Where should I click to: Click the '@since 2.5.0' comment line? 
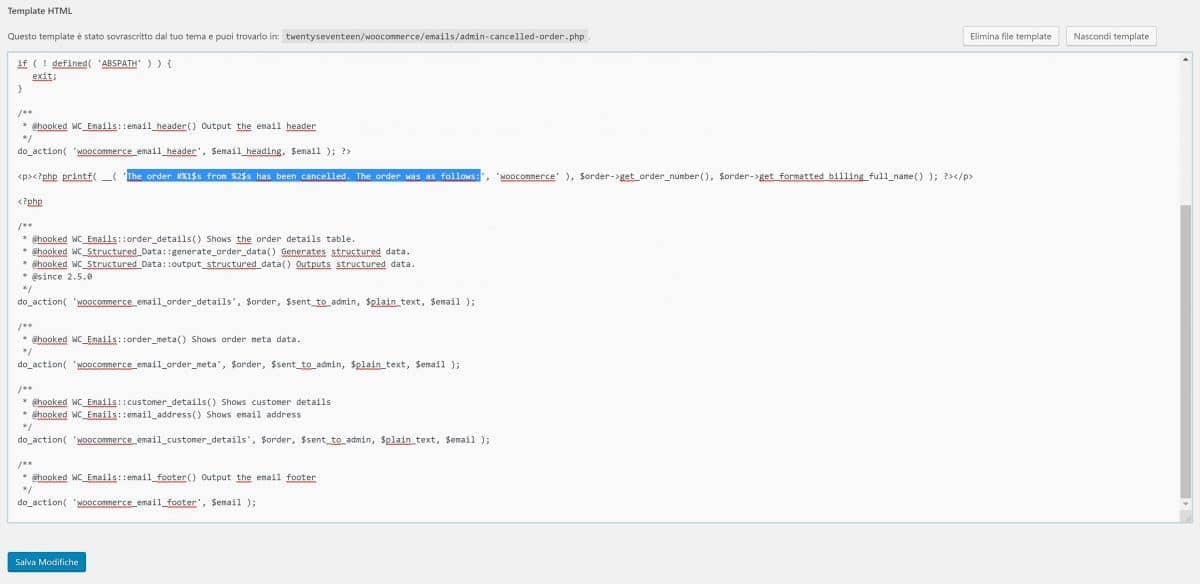(x=57, y=277)
